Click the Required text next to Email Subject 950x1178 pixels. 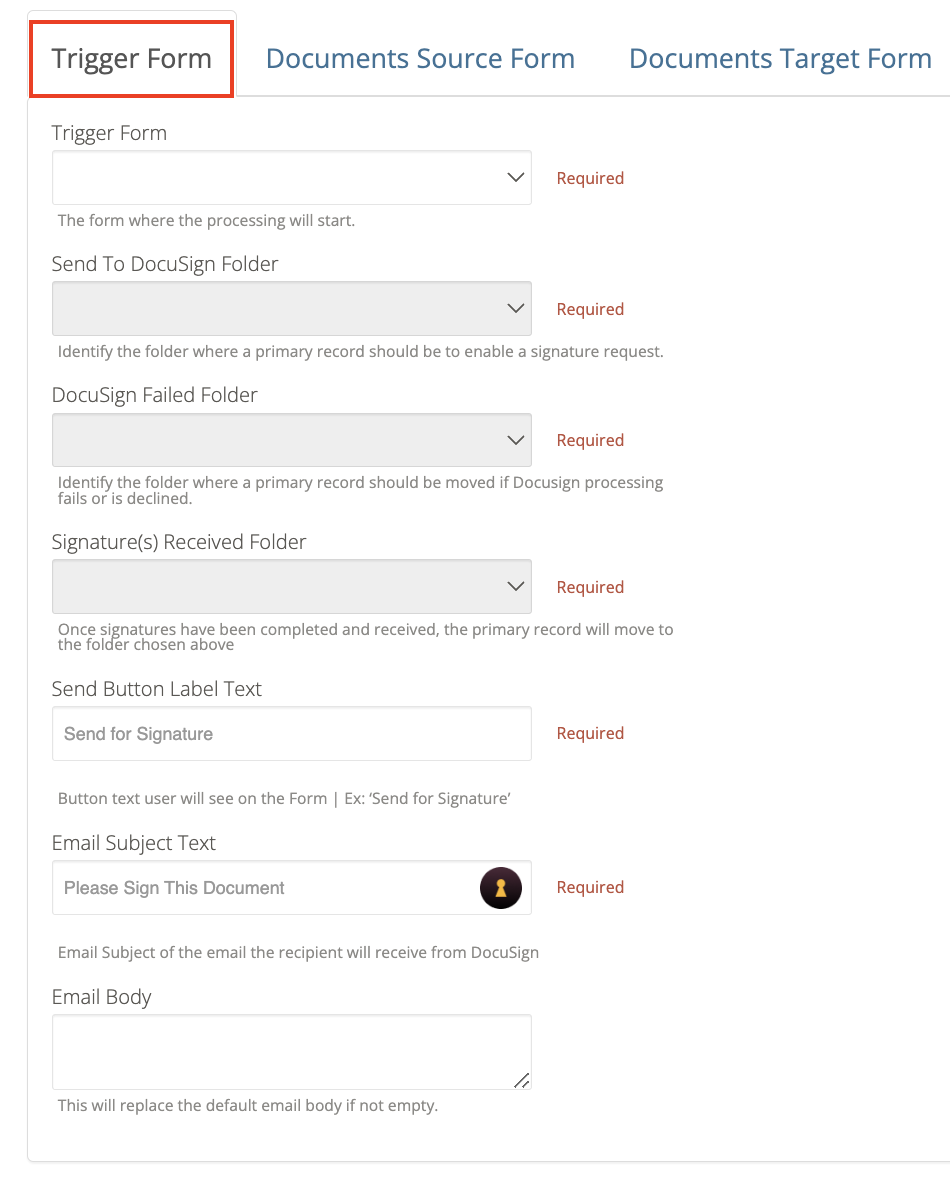tap(590, 887)
